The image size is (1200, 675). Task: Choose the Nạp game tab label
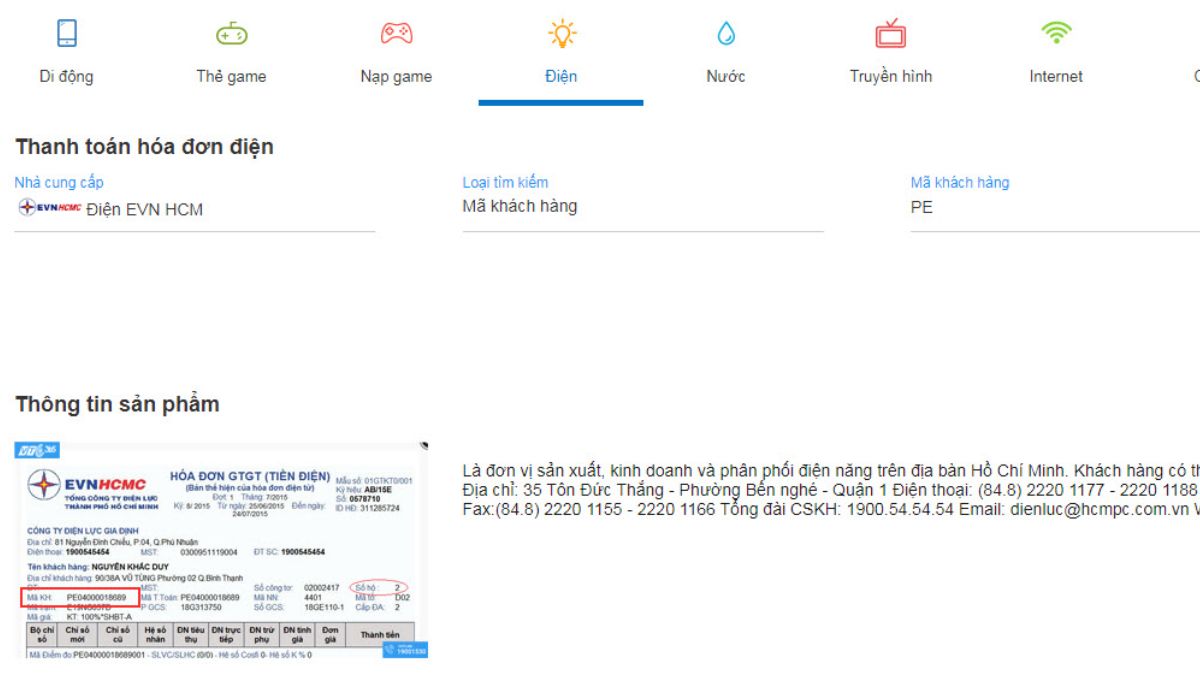pyautogui.click(x=396, y=76)
